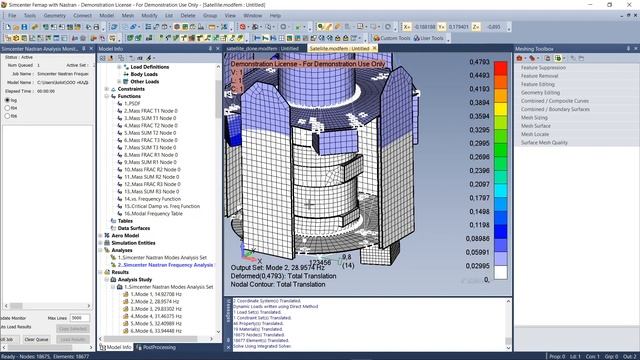640x360 pixels.
Task: Open the Mesh menu
Action: point(128,16)
